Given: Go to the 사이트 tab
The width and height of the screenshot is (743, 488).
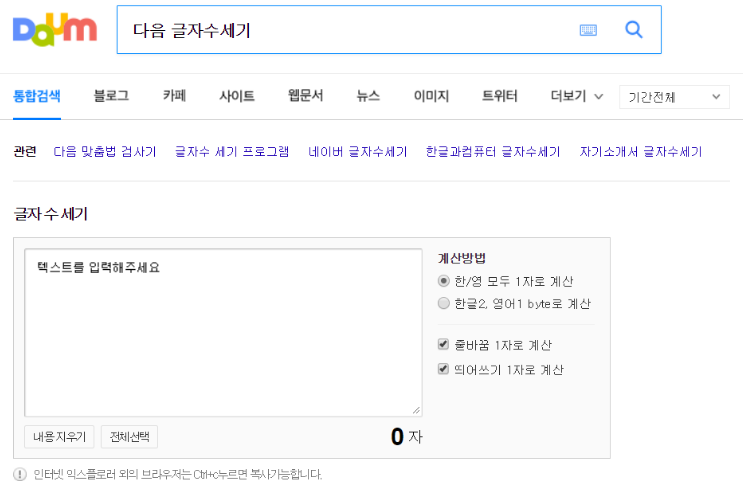Looking at the screenshot, I should 237,96.
